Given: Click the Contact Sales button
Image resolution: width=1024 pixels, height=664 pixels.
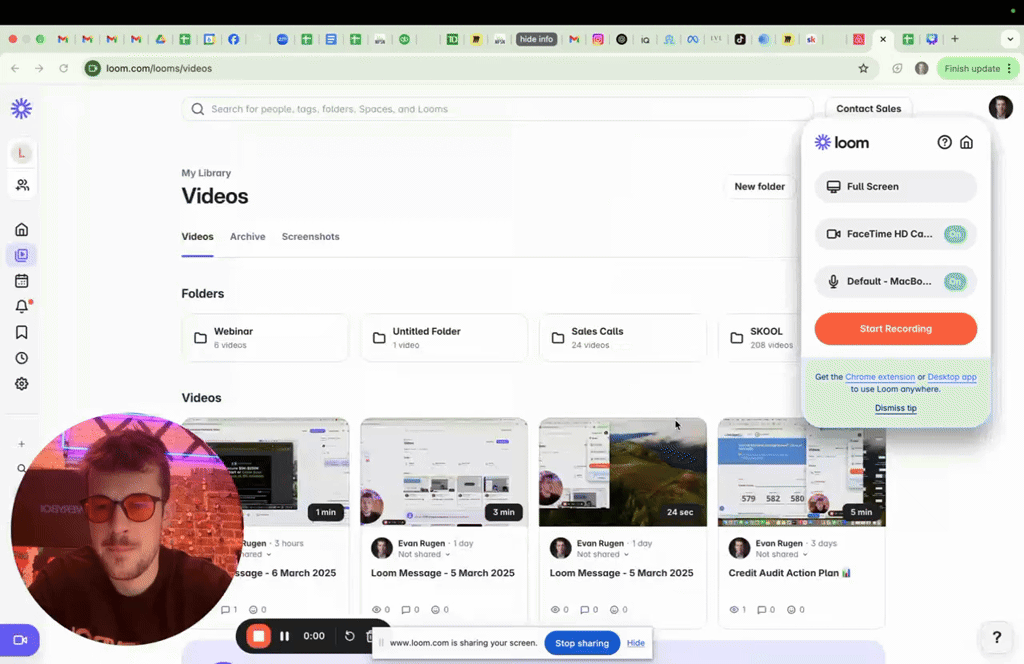Looking at the screenshot, I should pos(869,108).
